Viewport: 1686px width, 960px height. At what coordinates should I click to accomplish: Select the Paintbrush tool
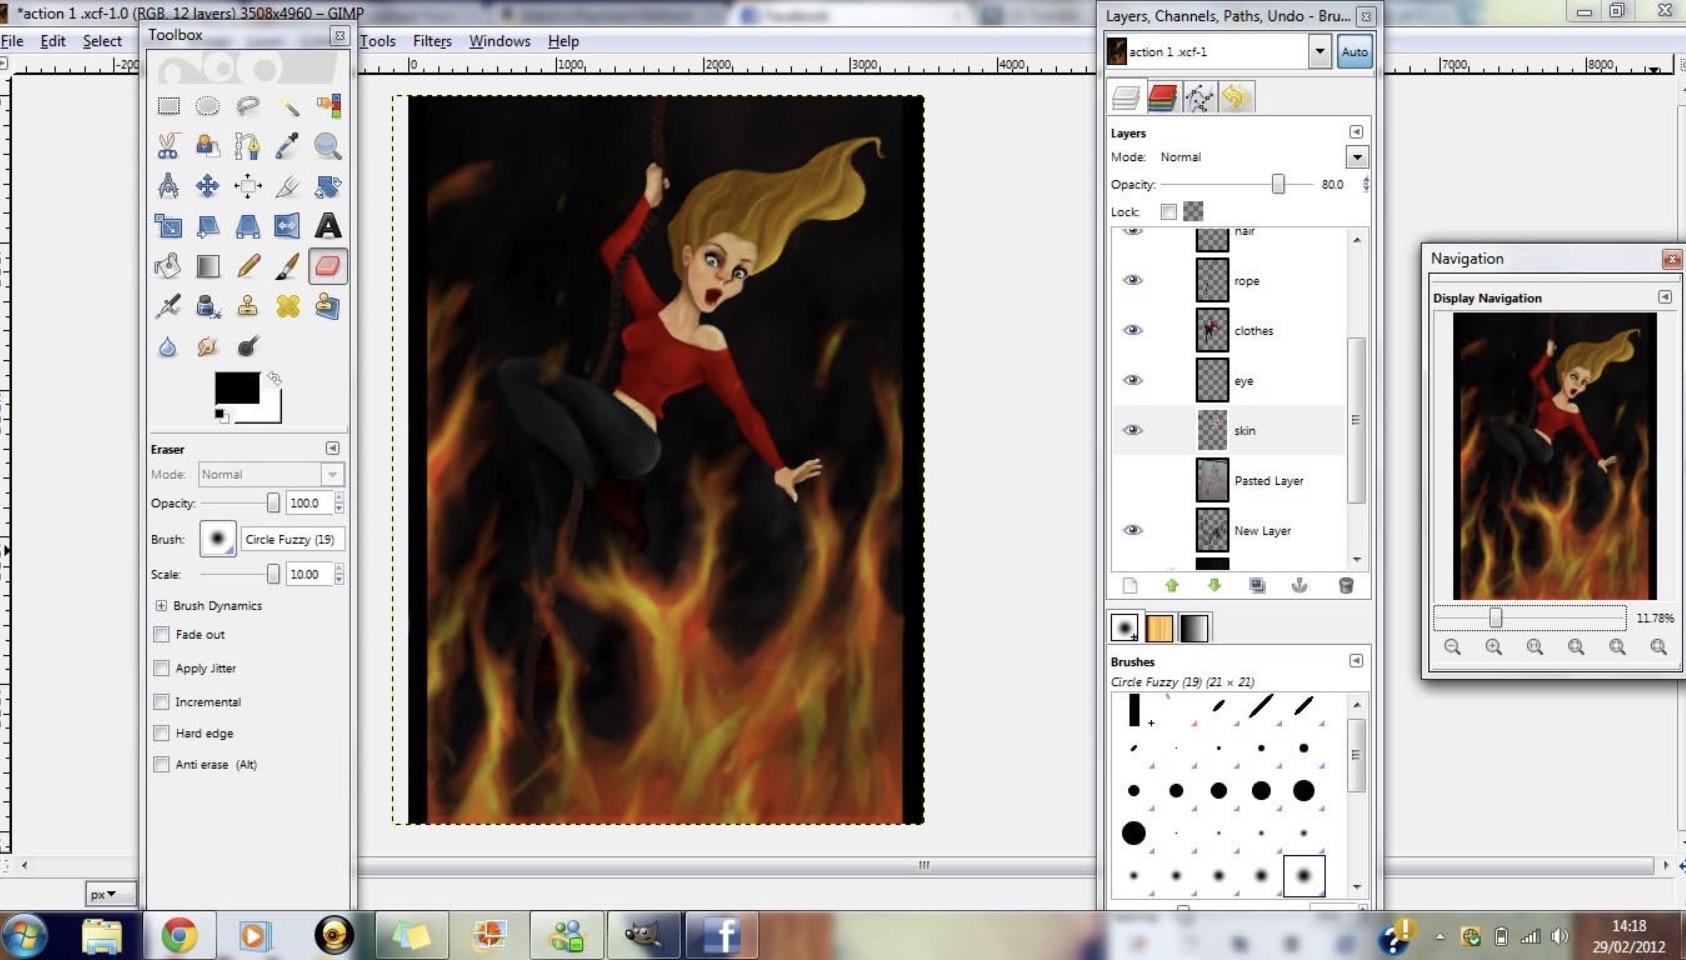pos(288,266)
